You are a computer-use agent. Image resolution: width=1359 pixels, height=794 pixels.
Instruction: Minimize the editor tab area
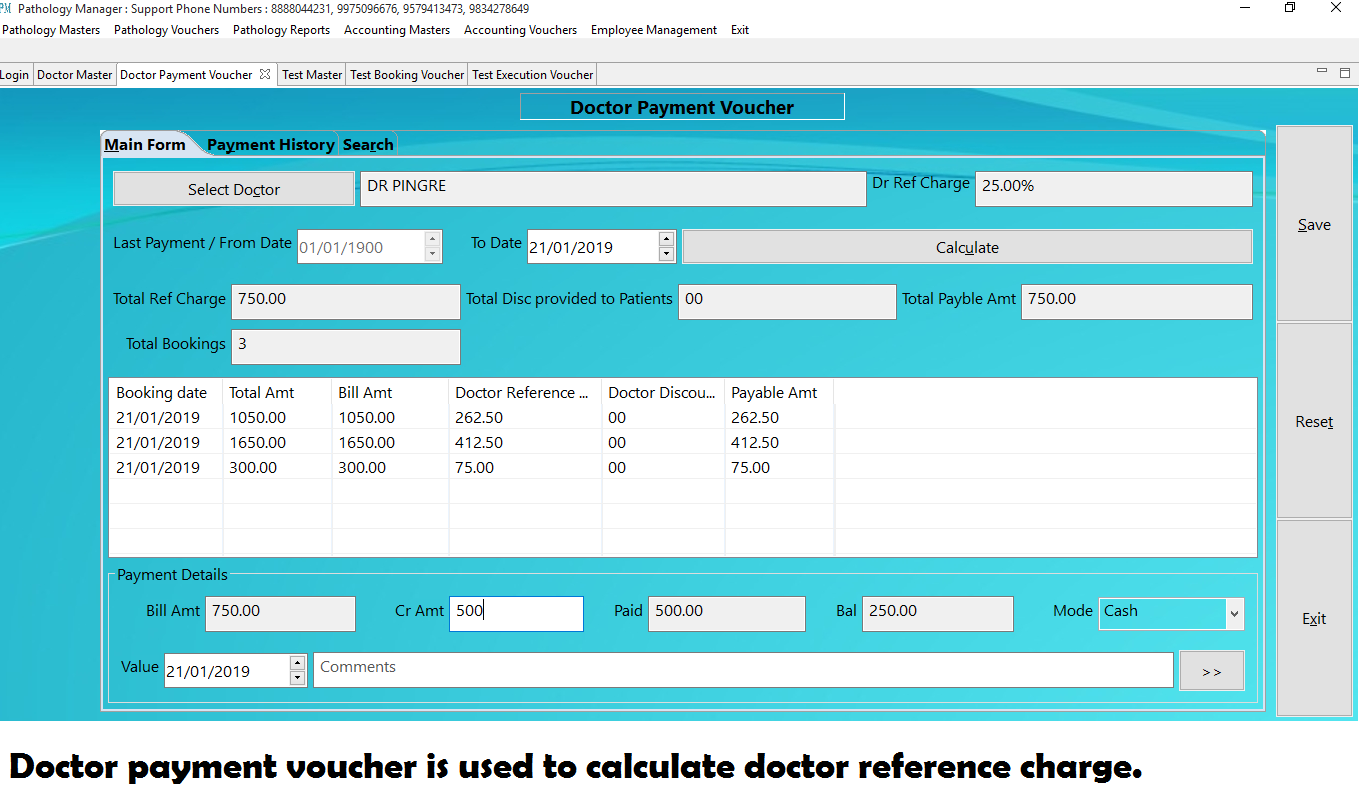coord(1322,72)
